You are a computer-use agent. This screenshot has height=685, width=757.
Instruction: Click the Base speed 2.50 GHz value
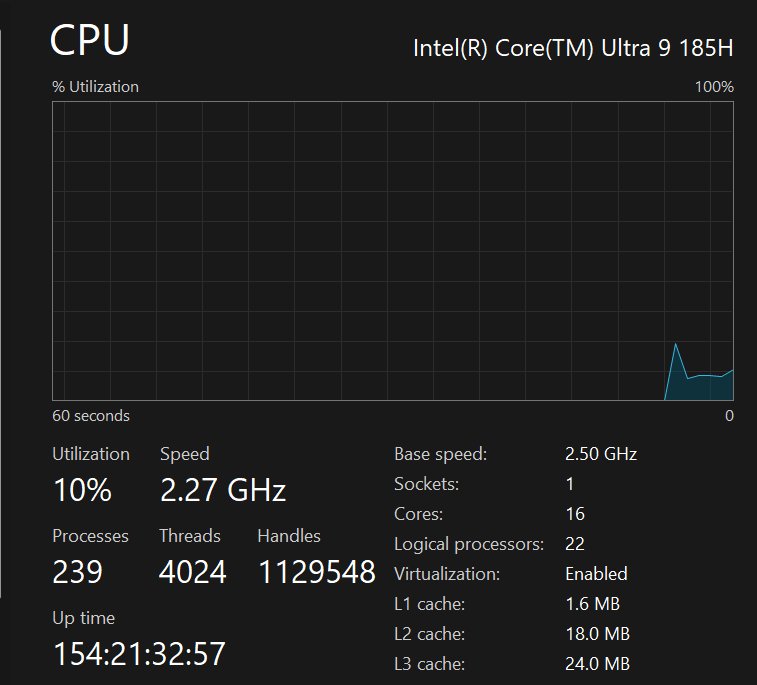tap(601, 454)
